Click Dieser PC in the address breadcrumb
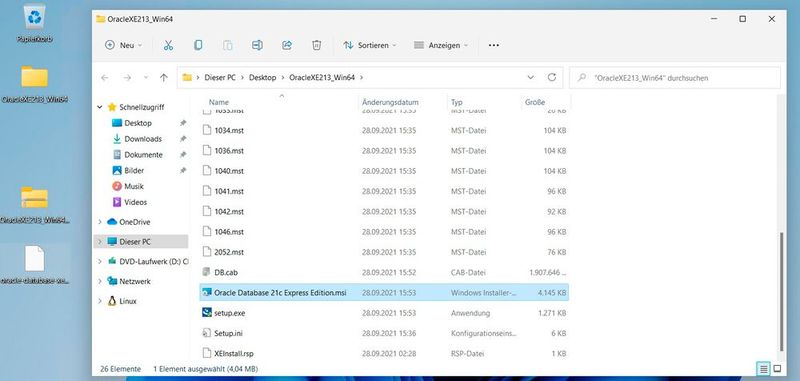Screen dimensions: 800x381 (x=220, y=78)
